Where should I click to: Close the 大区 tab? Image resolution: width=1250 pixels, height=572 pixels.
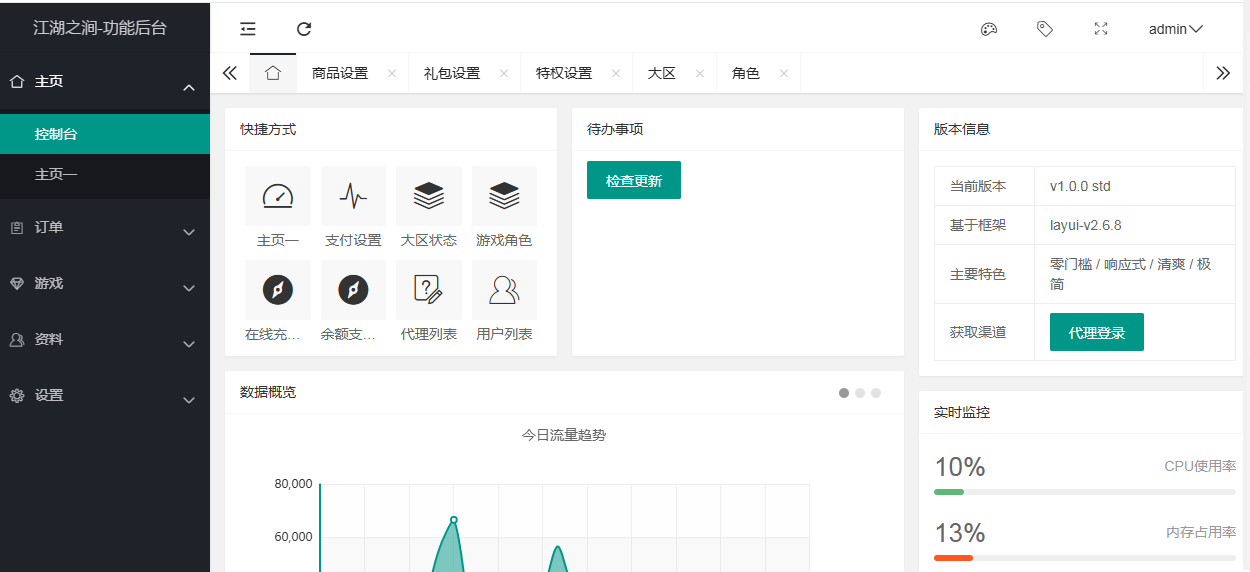click(x=700, y=73)
